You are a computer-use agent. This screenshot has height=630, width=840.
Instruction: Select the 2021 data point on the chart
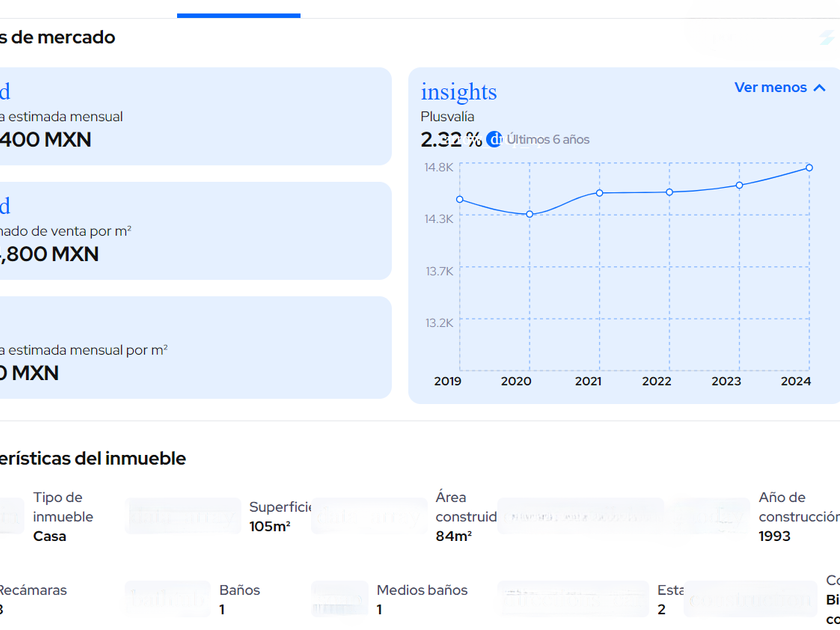(x=600, y=193)
